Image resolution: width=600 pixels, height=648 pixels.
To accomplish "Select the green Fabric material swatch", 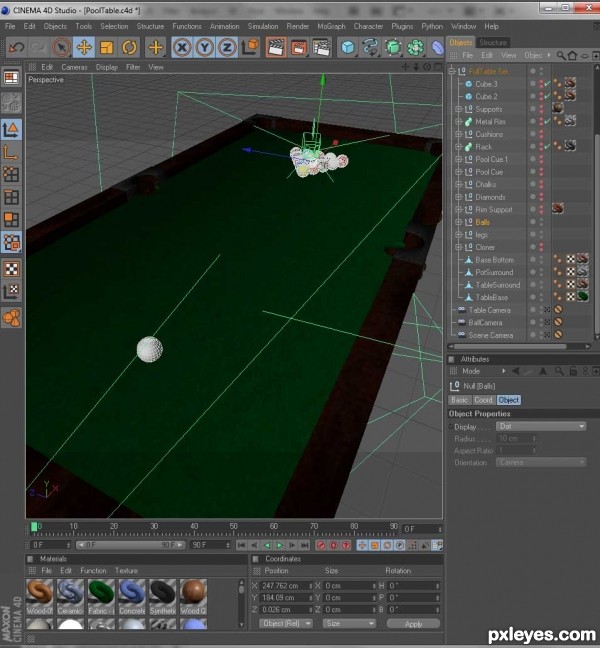I will click(x=101, y=597).
